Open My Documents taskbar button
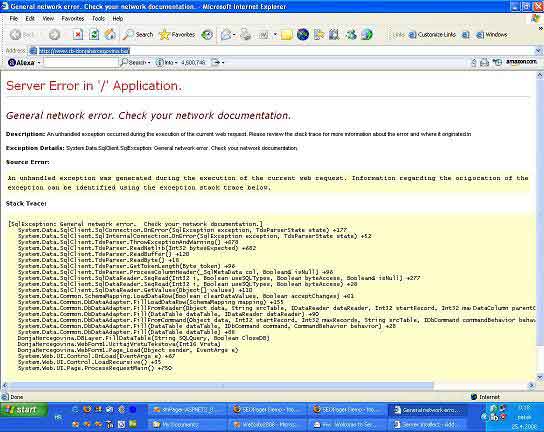 187,424
